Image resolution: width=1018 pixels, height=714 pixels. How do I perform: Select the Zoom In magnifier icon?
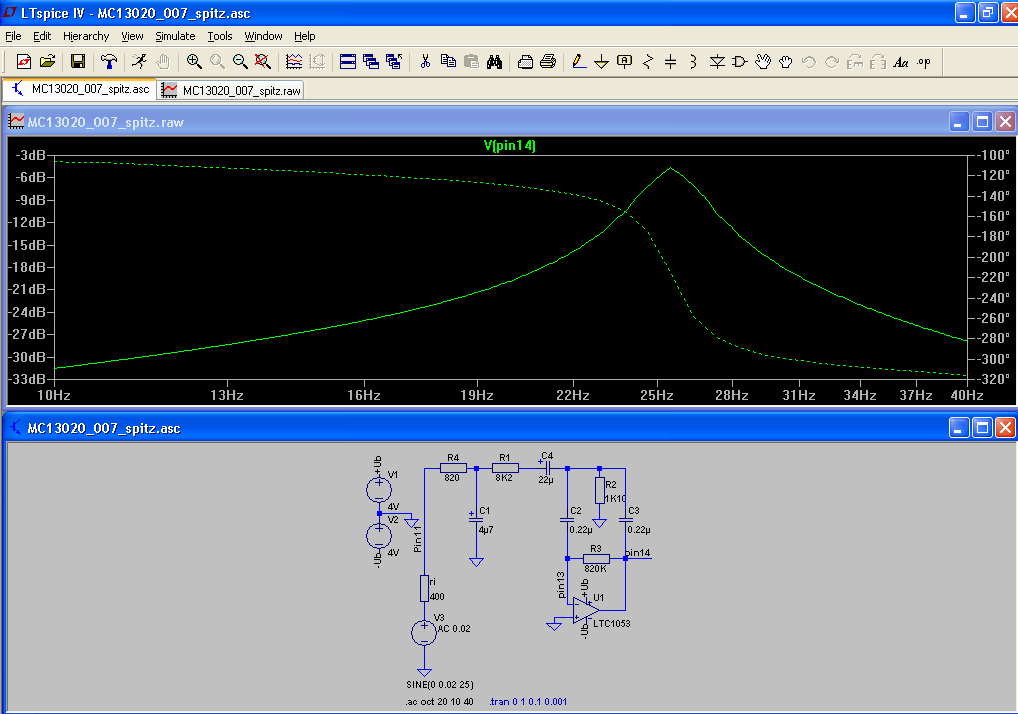[x=193, y=62]
